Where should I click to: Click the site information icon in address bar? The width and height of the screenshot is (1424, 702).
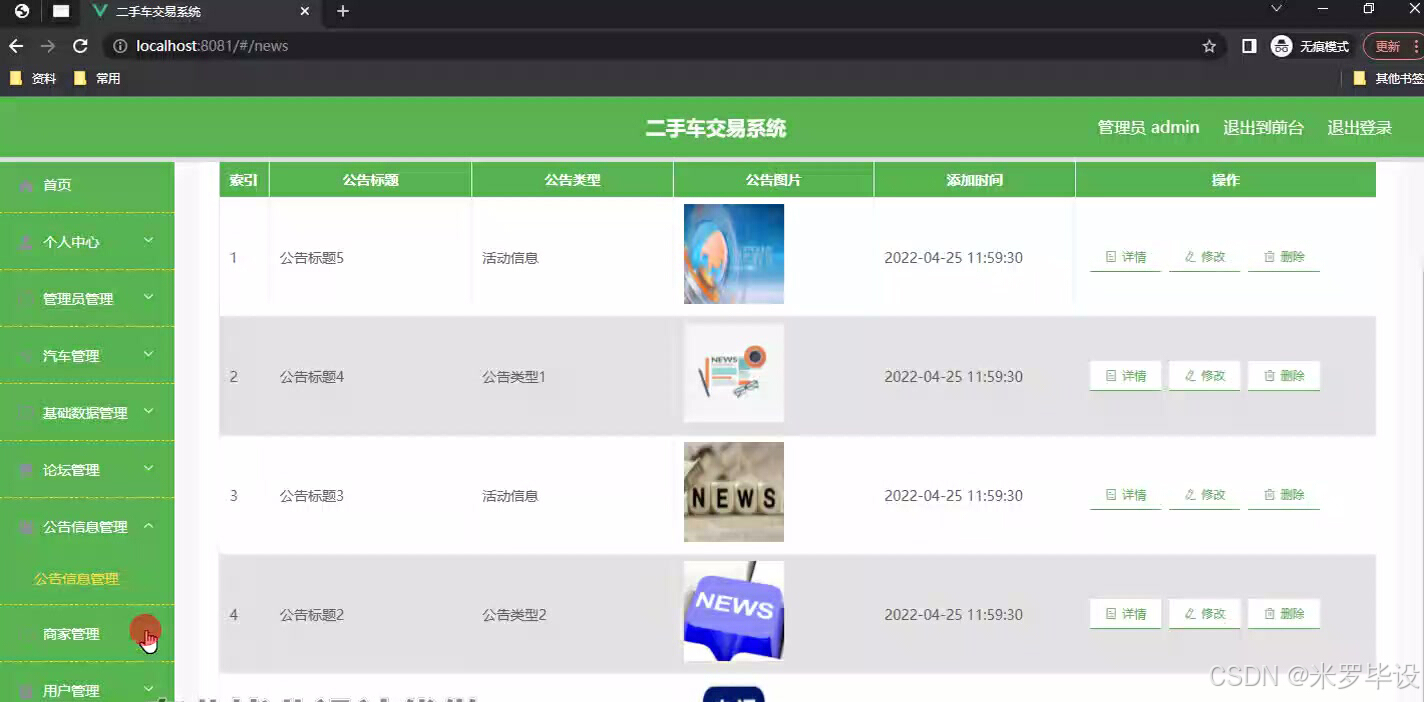[x=120, y=46]
